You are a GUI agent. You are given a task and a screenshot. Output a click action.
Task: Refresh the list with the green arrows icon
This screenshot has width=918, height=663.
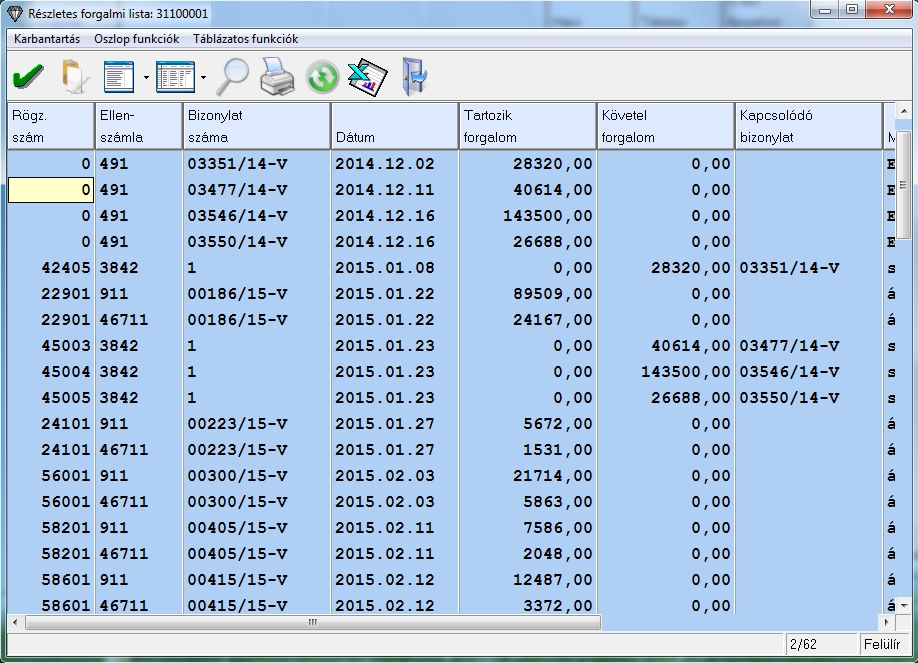click(322, 77)
